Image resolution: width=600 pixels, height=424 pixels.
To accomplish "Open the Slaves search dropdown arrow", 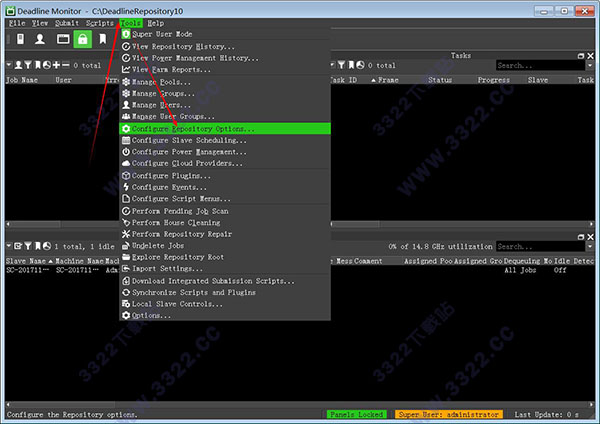I will (x=590, y=246).
